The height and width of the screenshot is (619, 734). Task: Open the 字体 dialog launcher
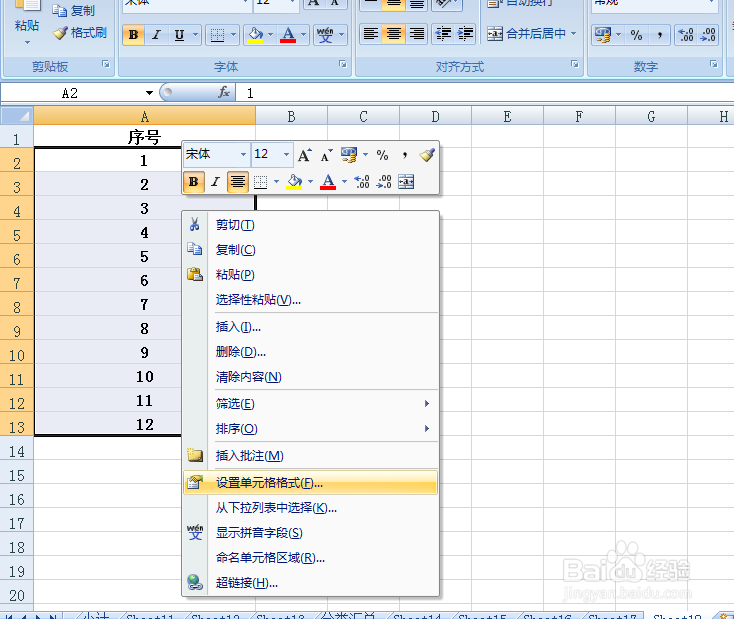(x=343, y=64)
